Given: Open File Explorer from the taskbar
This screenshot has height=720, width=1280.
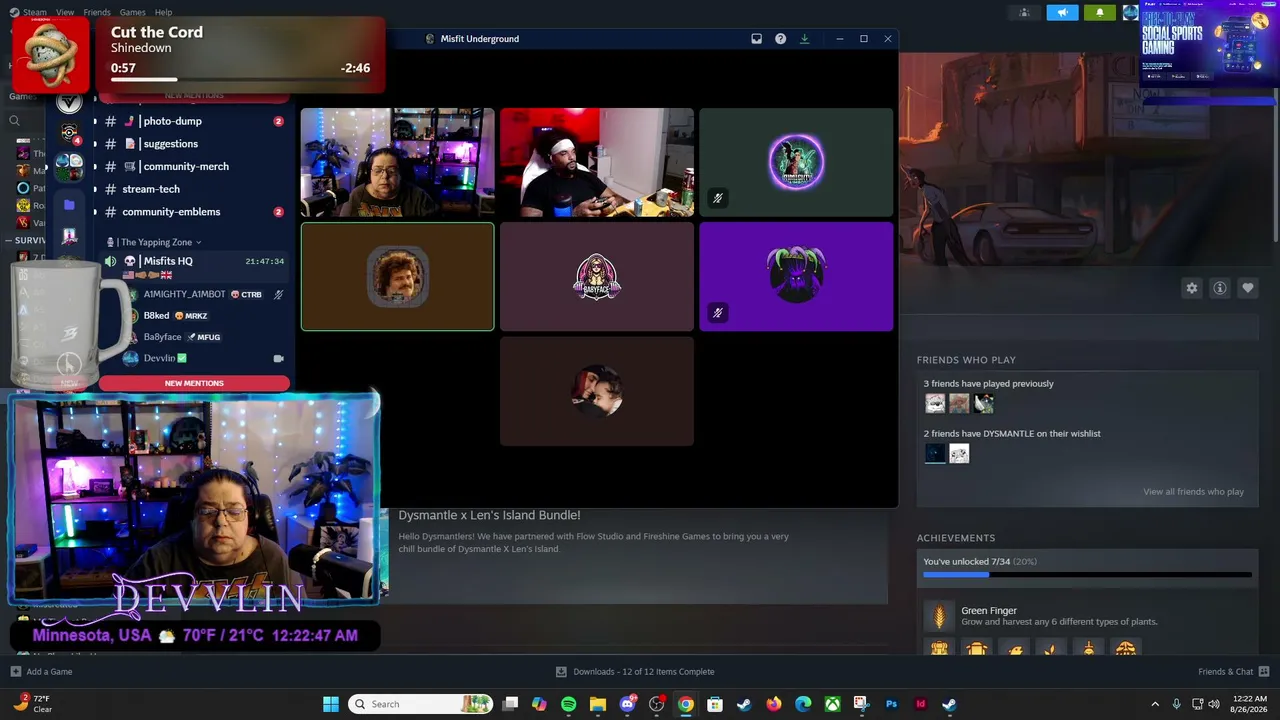Looking at the screenshot, I should click(597, 704).
